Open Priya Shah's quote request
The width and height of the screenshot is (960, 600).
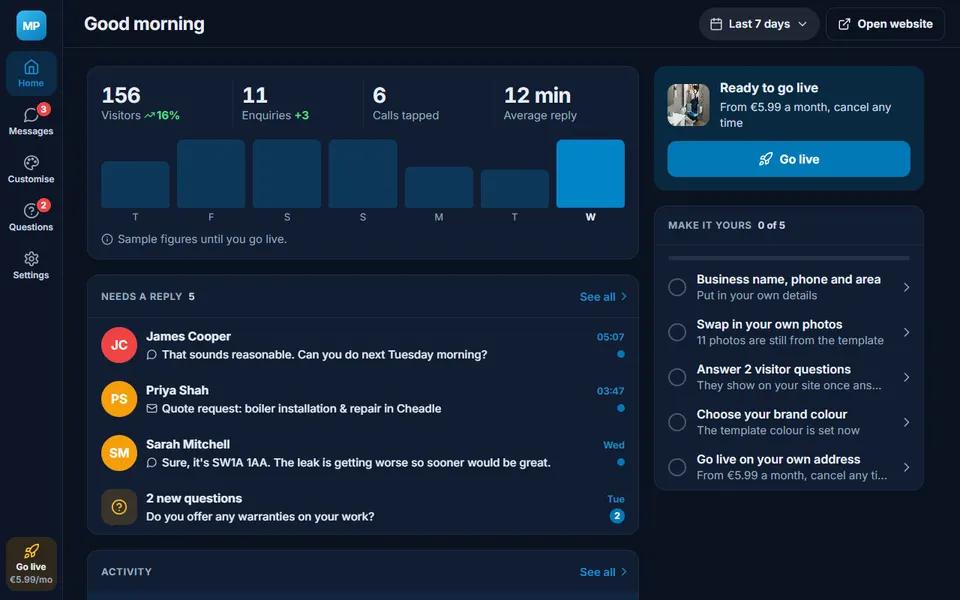[x=363, y=399]
